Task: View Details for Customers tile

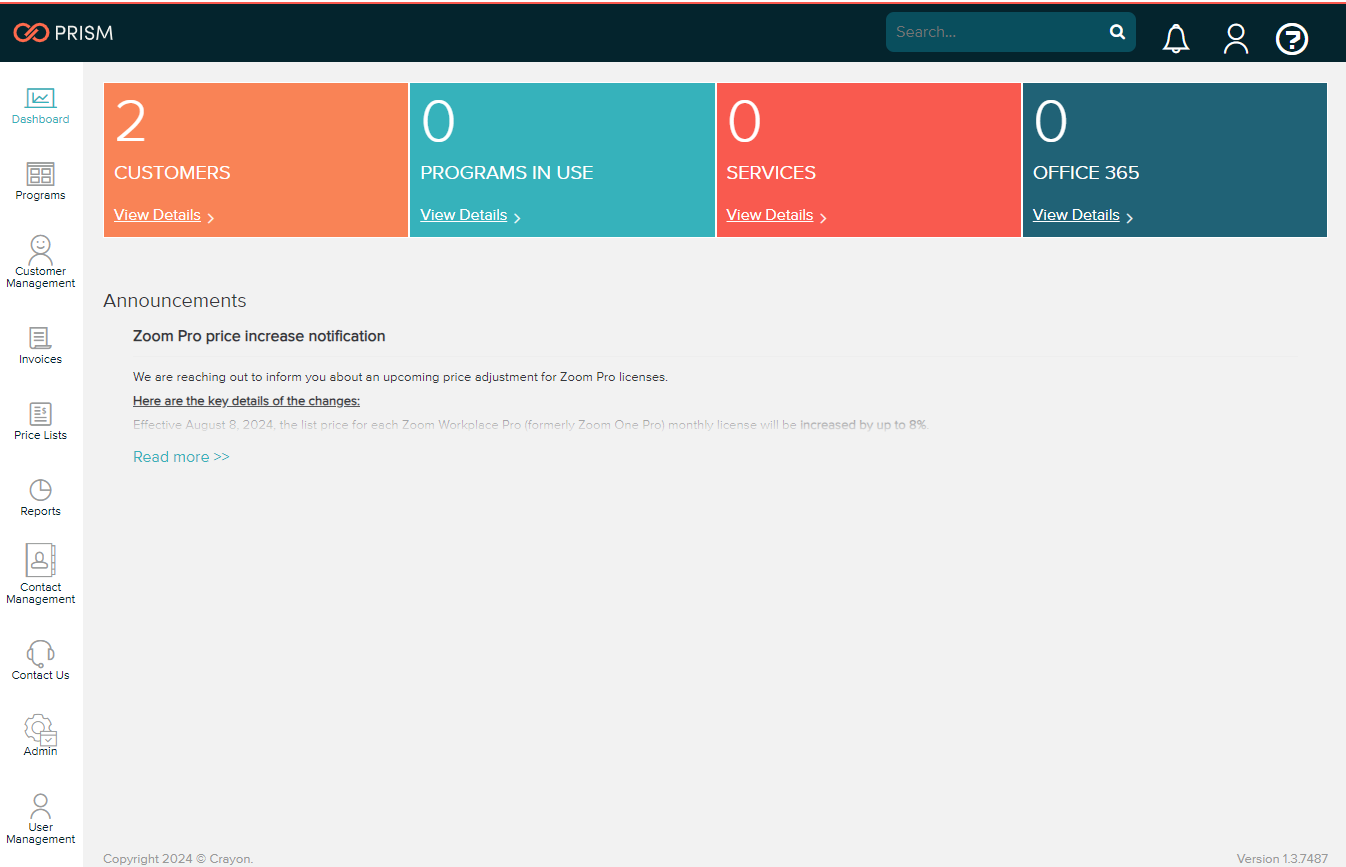Action: [158, 215]
